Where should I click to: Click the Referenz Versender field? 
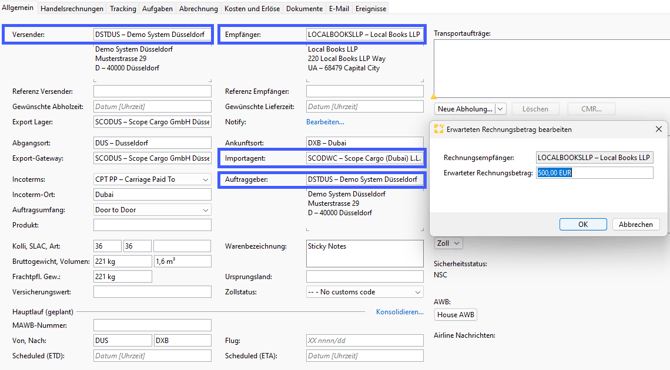pyautogui.click(x=152, y=91)
